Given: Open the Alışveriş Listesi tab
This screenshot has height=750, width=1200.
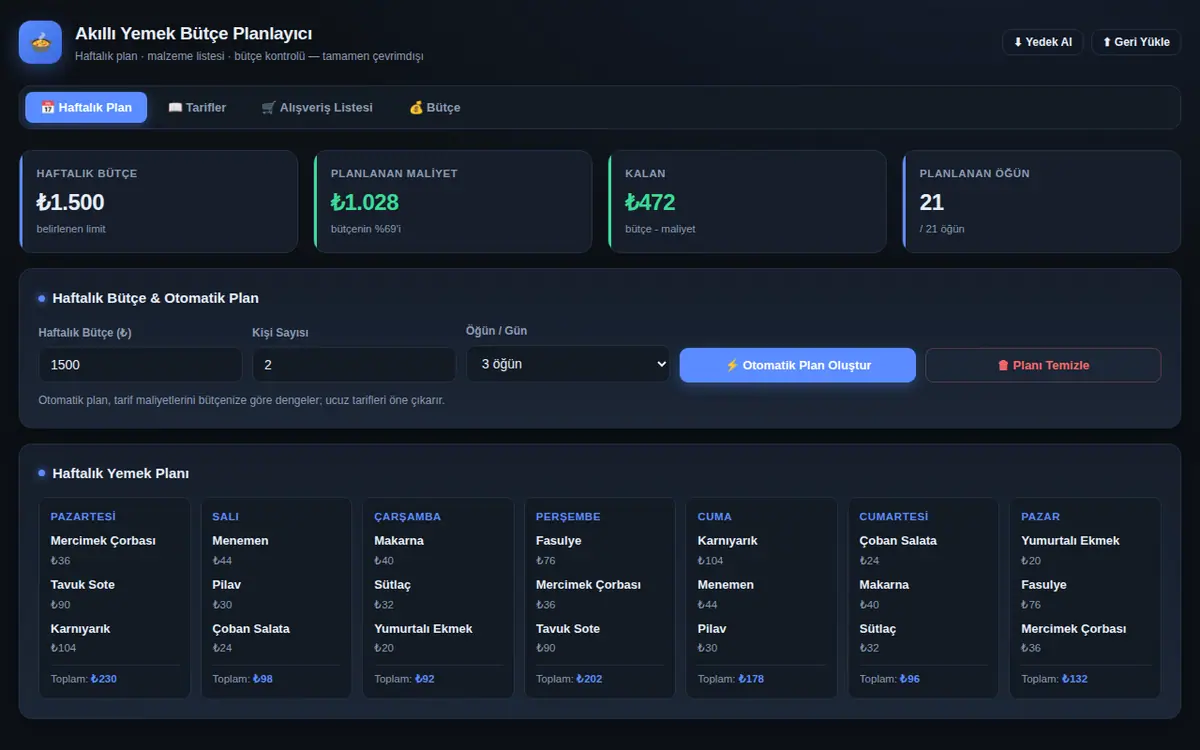Looking at the screenshot, I should coord(317,107).
